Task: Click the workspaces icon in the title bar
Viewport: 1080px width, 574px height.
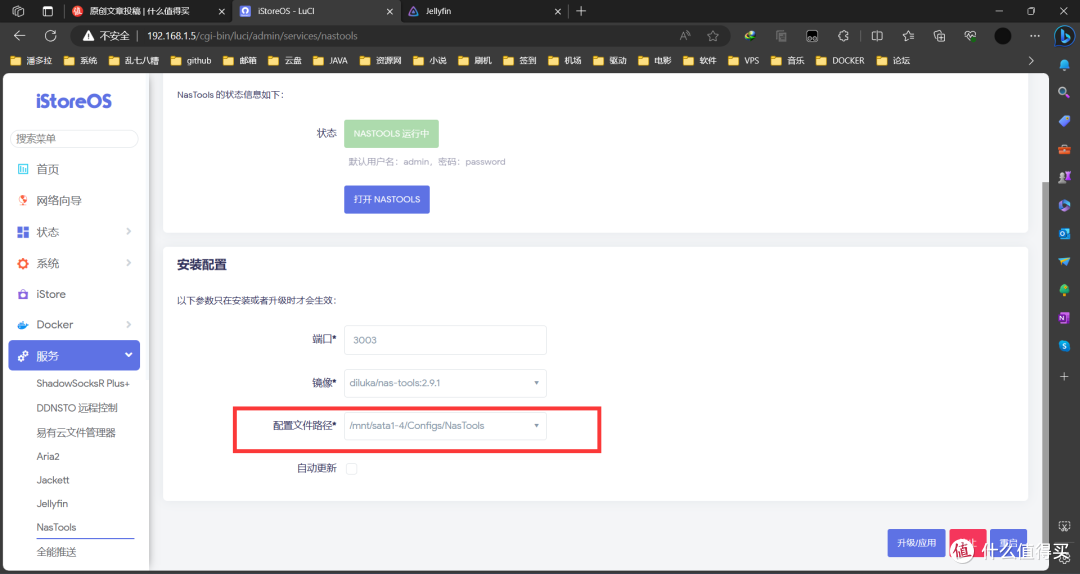Action: pyautogui.click(x=19, y=11)
